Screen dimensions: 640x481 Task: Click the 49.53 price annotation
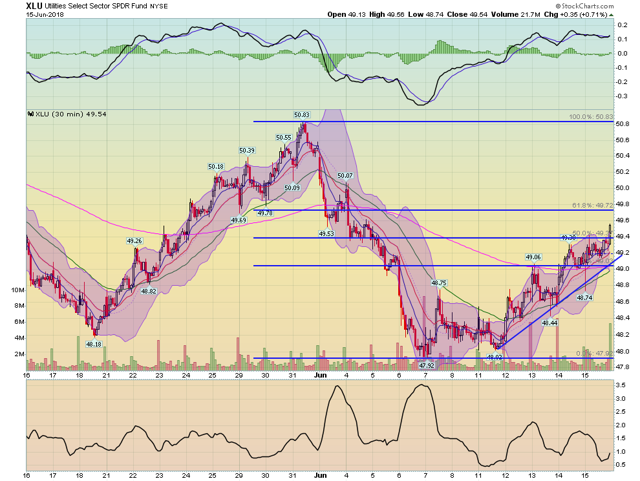click(327, 234)
